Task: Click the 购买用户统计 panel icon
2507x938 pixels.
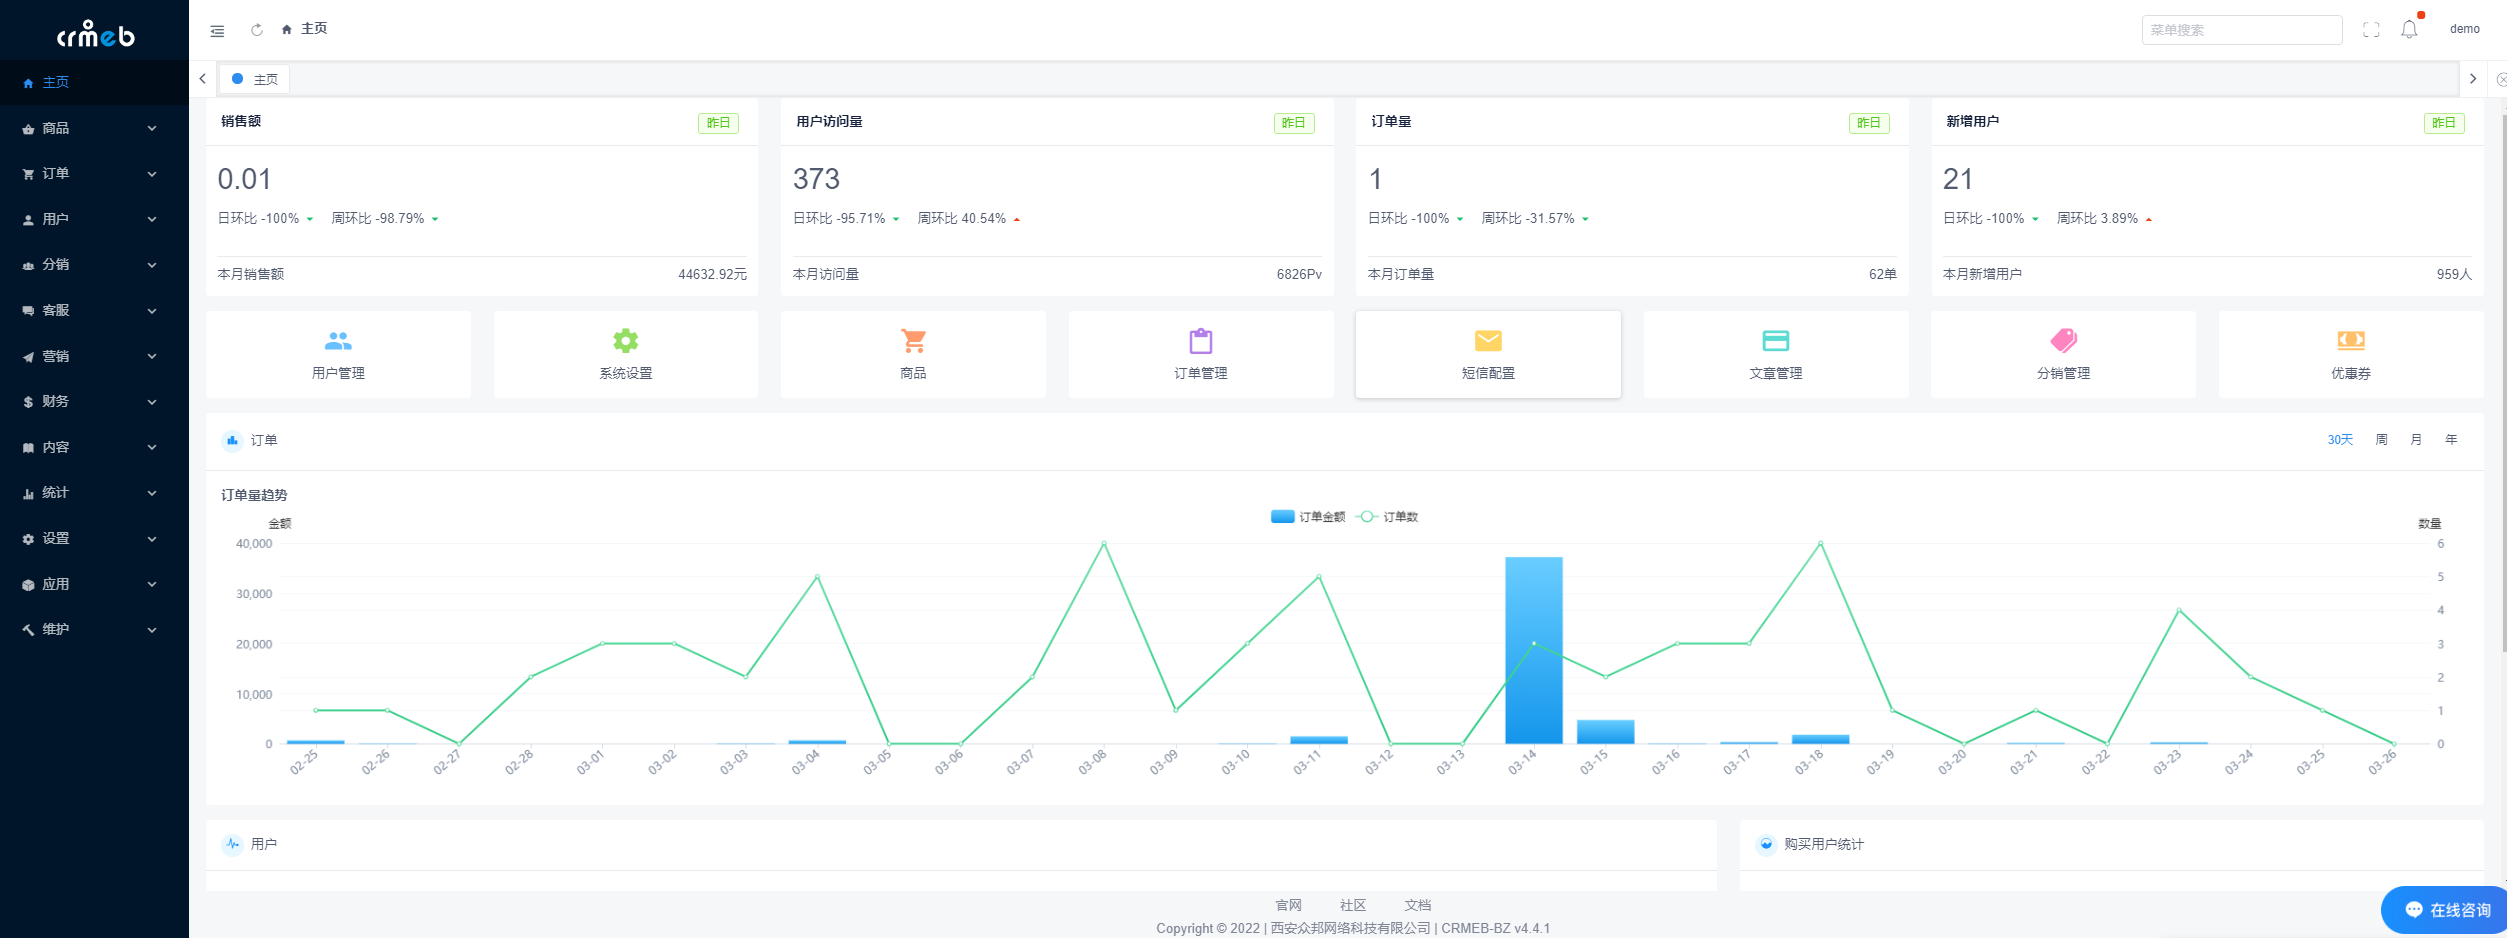Action: click(x=1766, y=844)
